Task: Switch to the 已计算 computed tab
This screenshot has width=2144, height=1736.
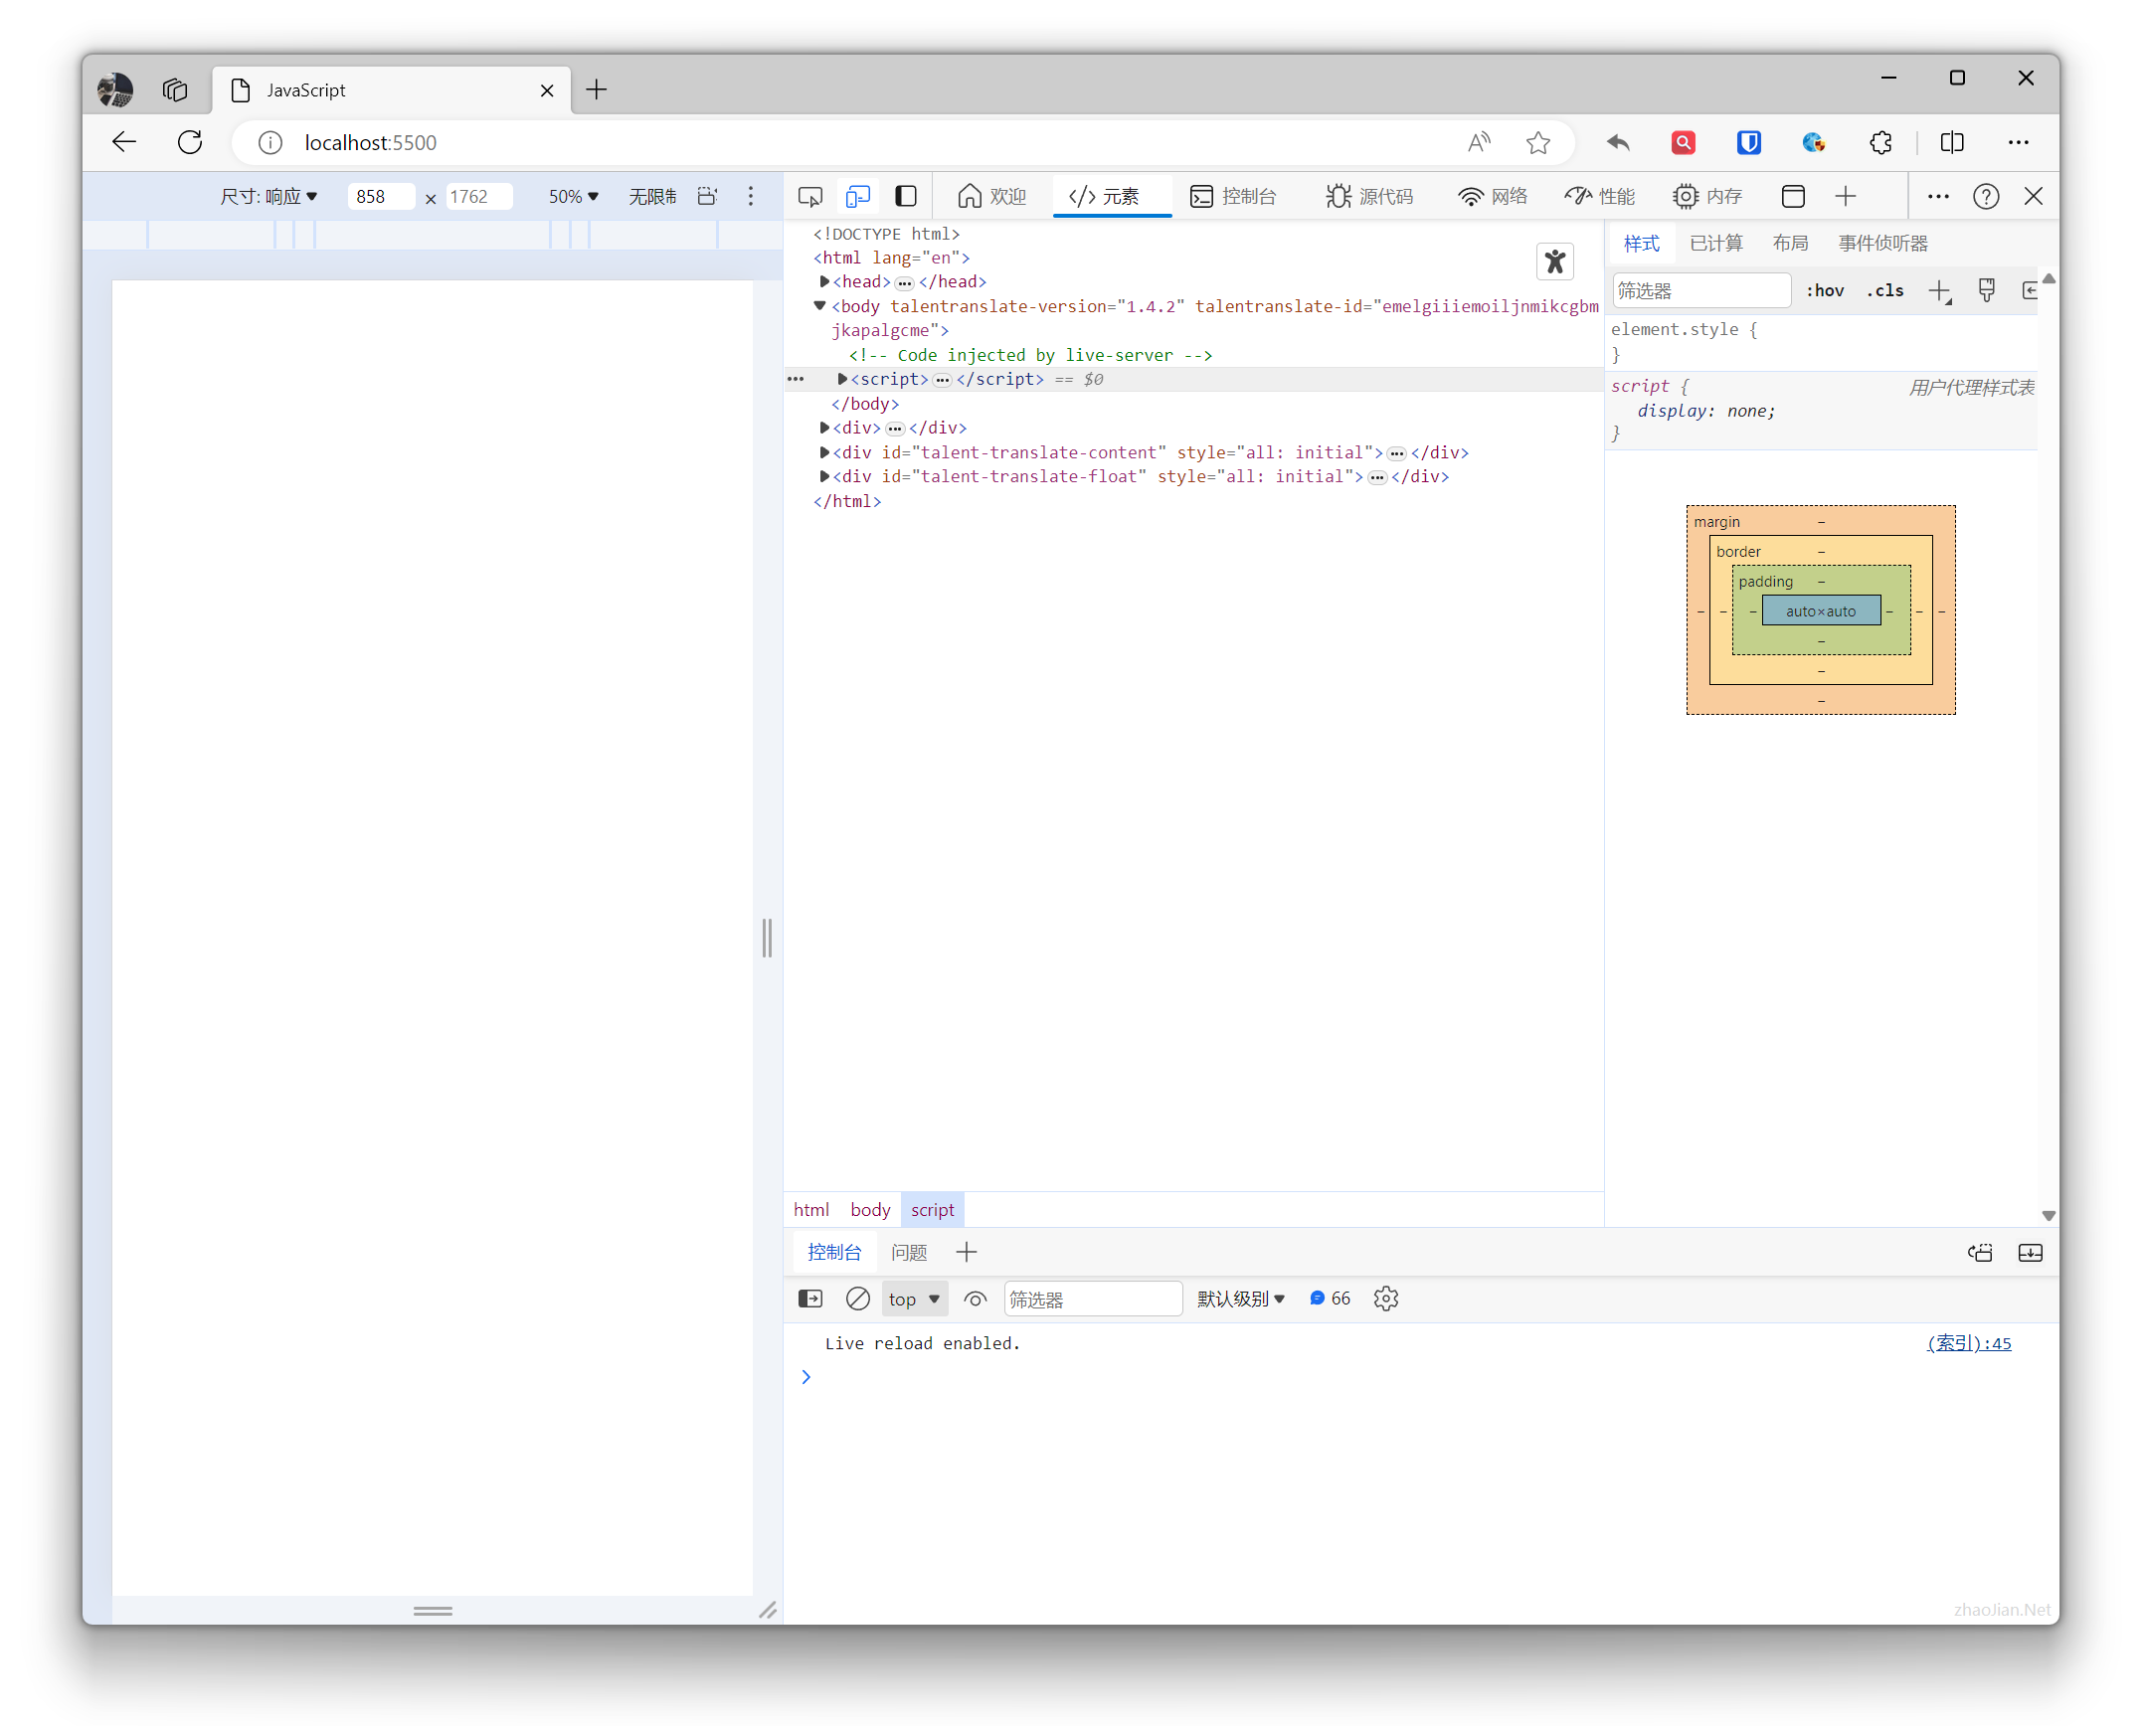Action: pos(1715,243)
